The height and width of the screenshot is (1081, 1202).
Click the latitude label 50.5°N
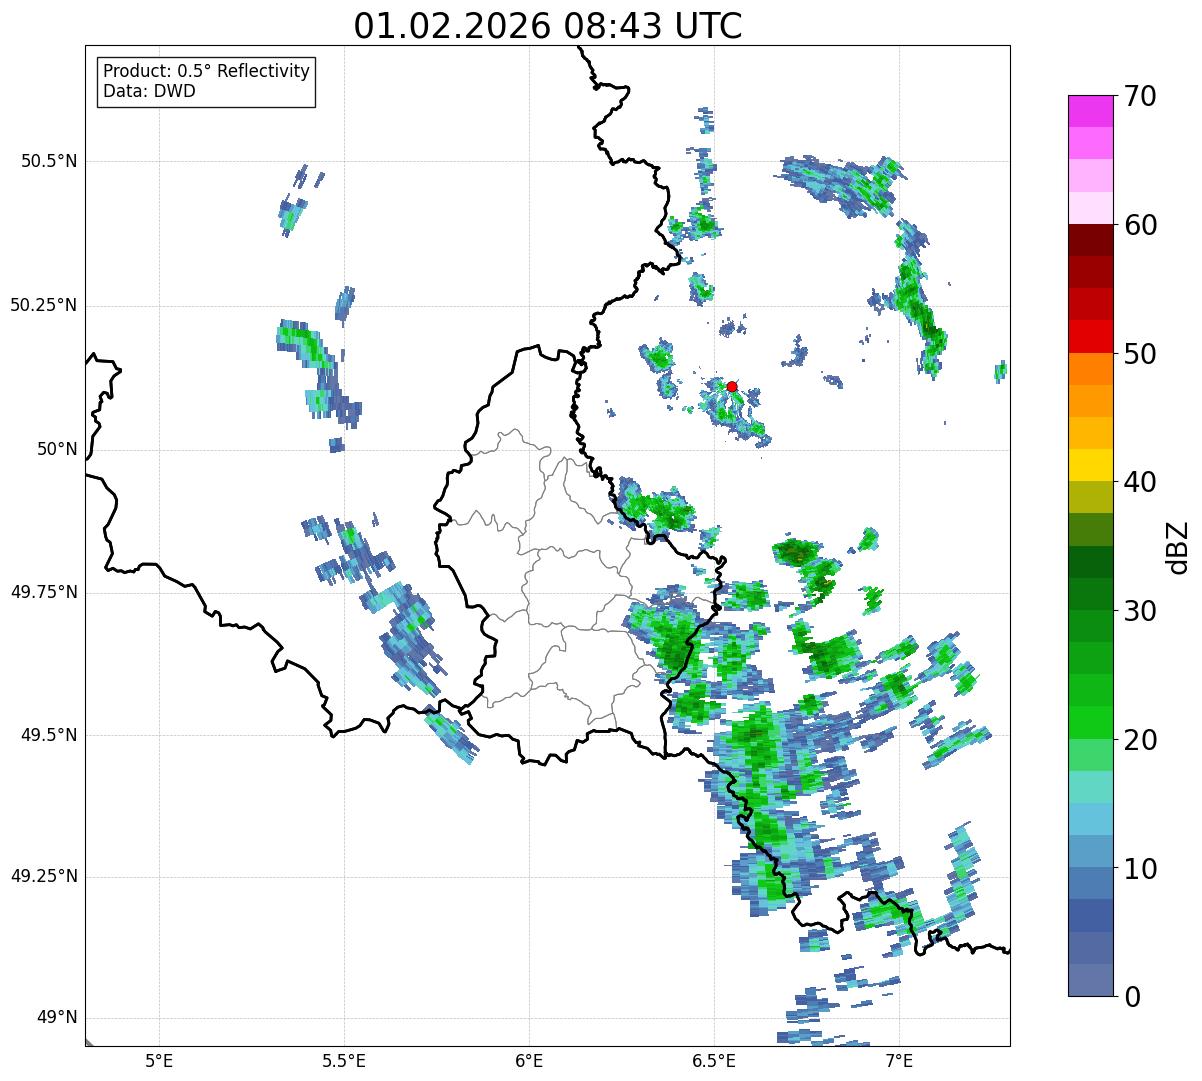point(48,161)
